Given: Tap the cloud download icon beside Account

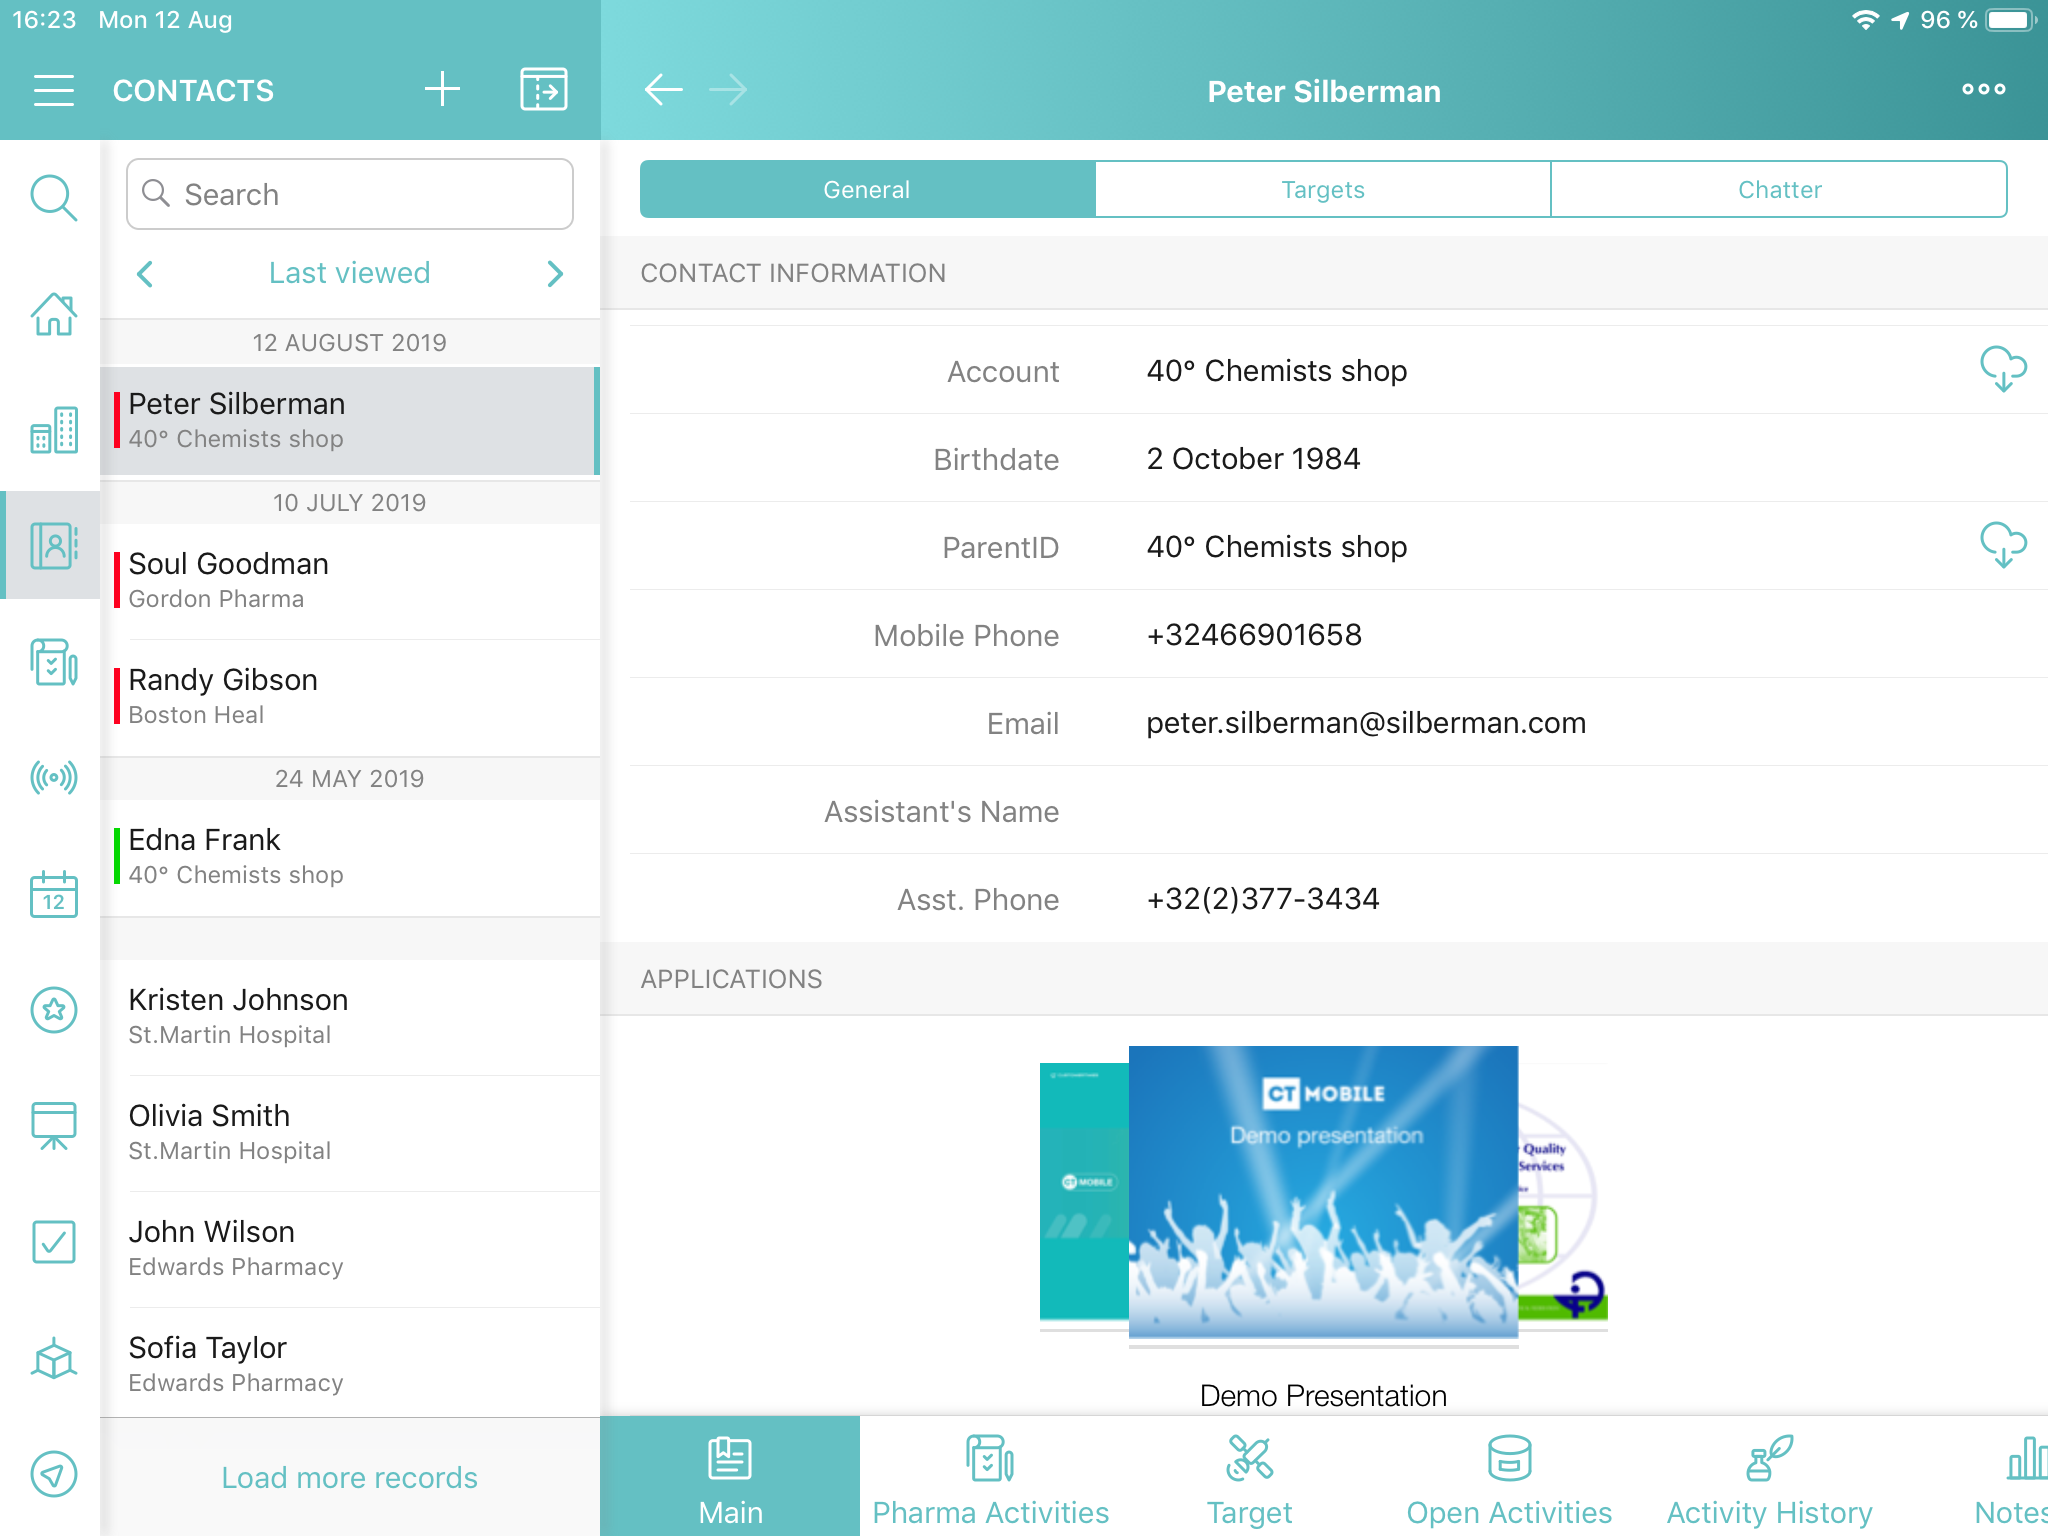Looking at the screenshot, I should click(2003, 369).
